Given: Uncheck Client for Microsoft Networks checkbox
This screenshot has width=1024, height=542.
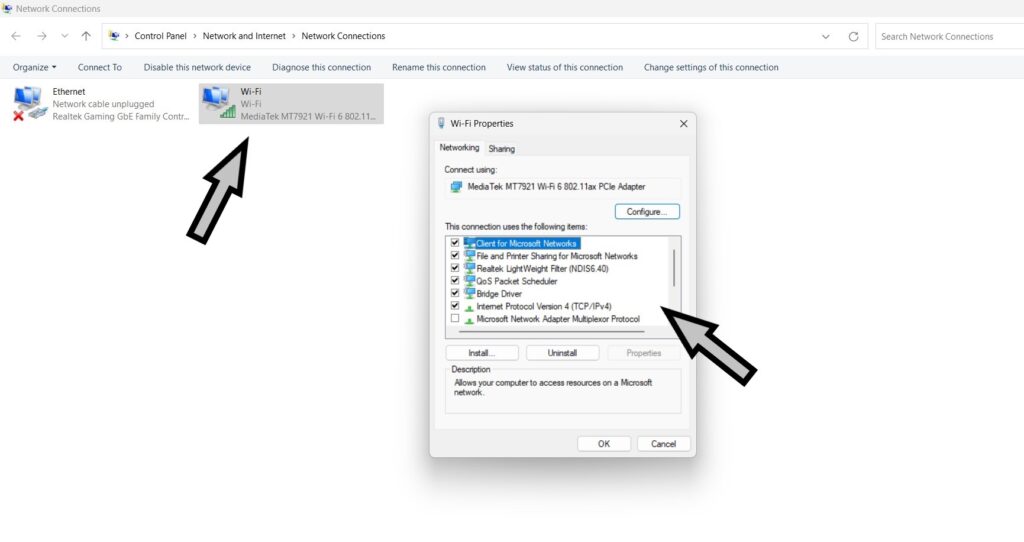Looking at the screenshot, I should pos(455,243).
